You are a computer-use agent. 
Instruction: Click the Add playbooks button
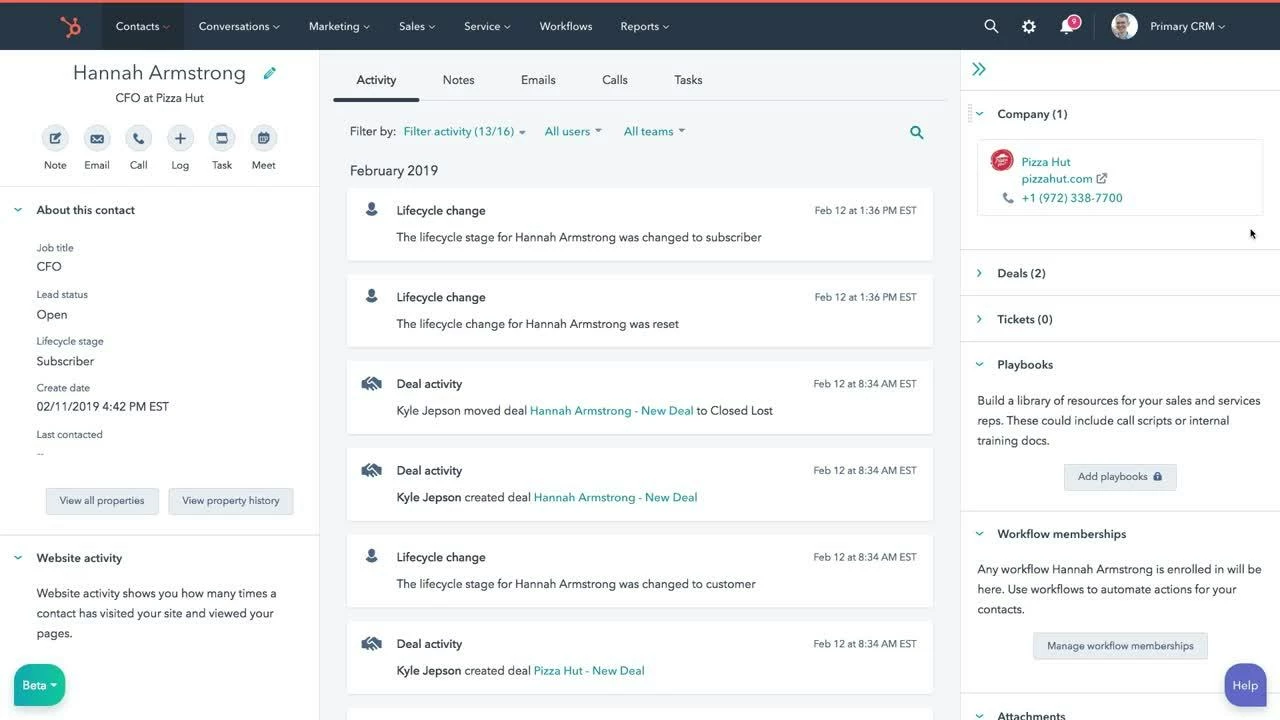[x=1120, y=477]
